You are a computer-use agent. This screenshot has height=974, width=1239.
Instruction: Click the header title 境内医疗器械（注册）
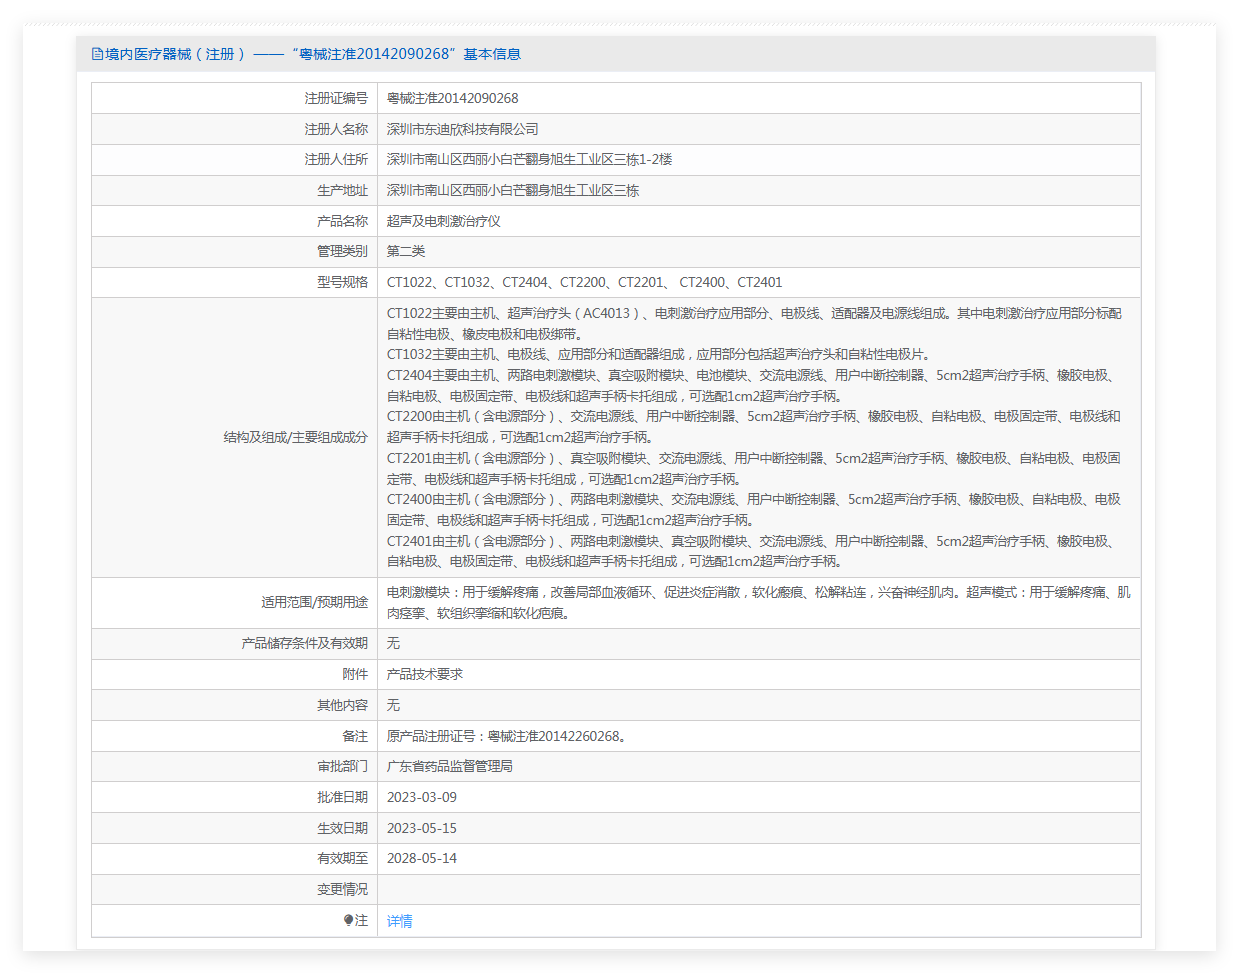pyautogui.click(x=175, y=54)
